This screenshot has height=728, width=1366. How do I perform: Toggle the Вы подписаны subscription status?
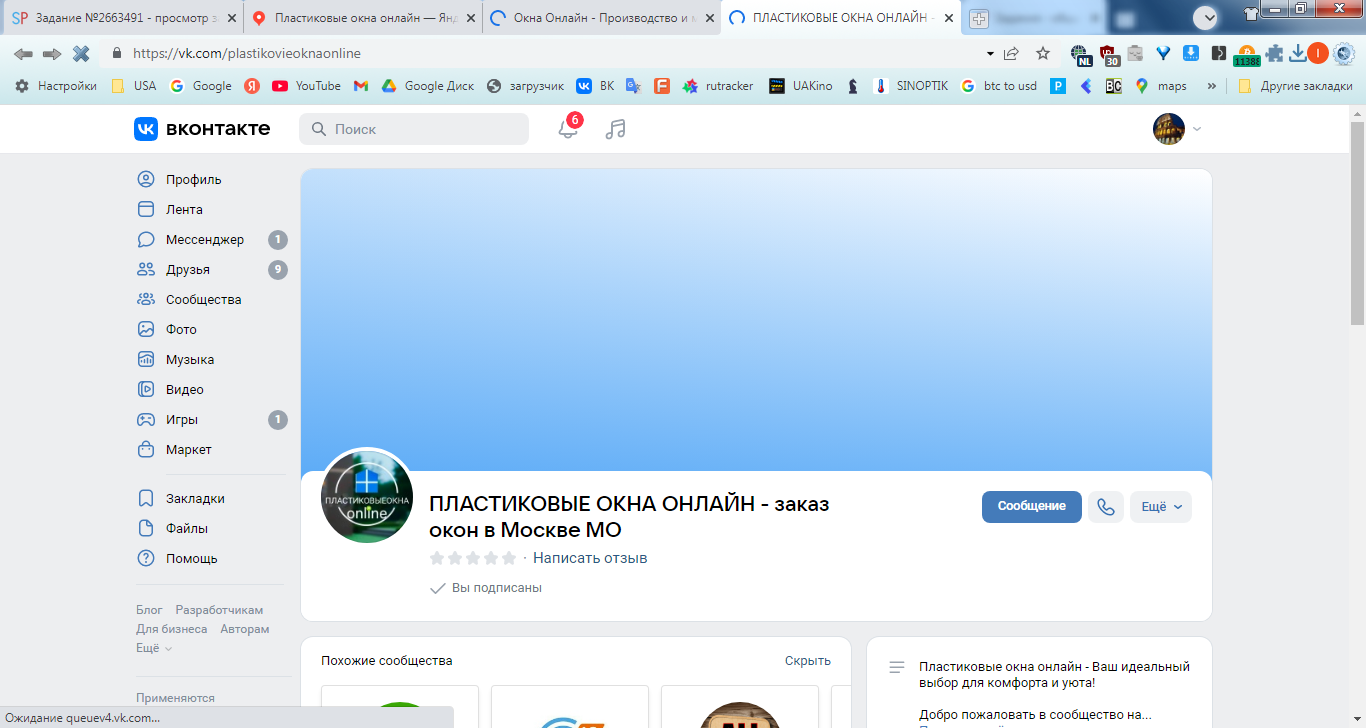[x=486, y=588]
